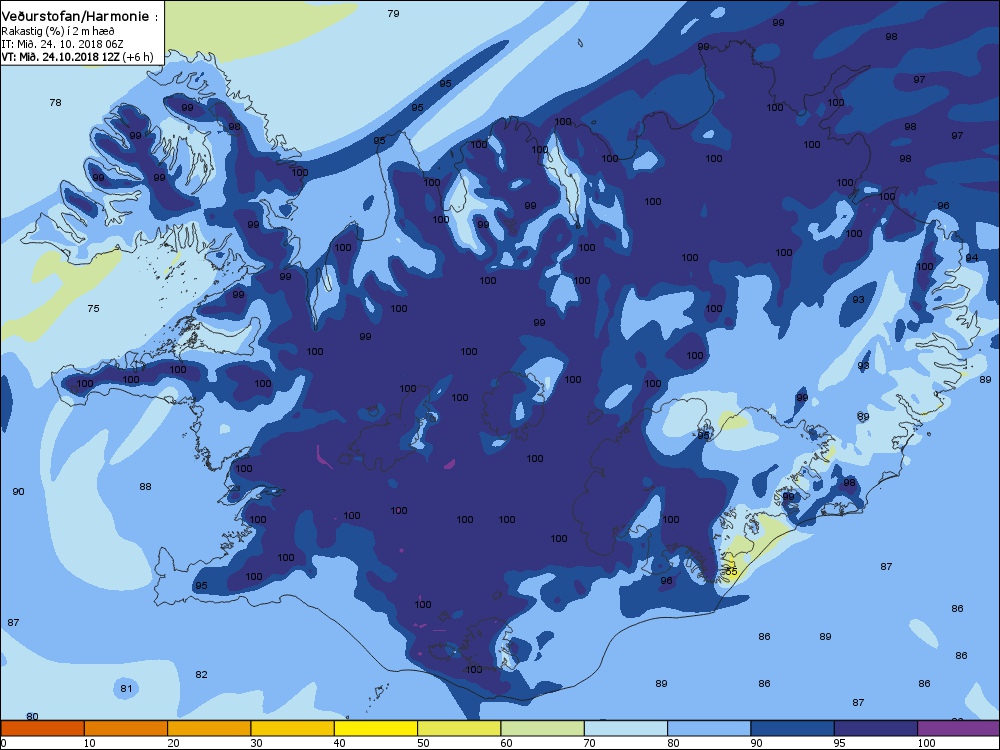1000x750 pixels.
Task: Click the 'Rakastig (%) í 2 m hæð' label
Action: click(x=58, y=31)
